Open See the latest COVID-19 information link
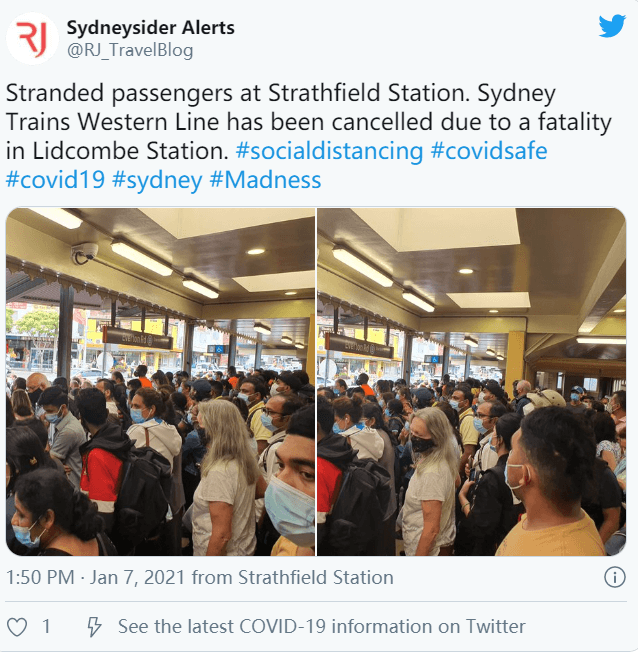 click(x=321, y=626)
